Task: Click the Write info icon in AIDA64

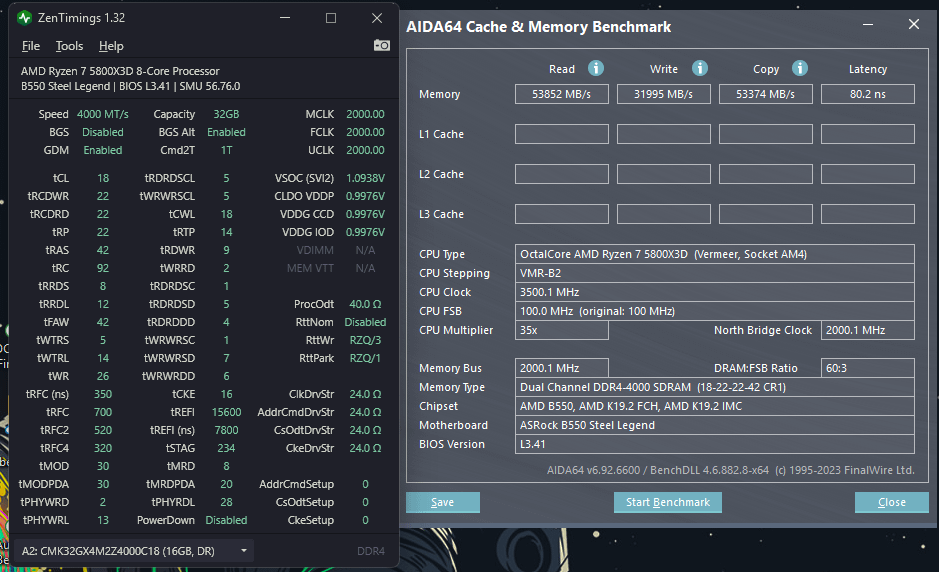Action: [x=699, y=68]
